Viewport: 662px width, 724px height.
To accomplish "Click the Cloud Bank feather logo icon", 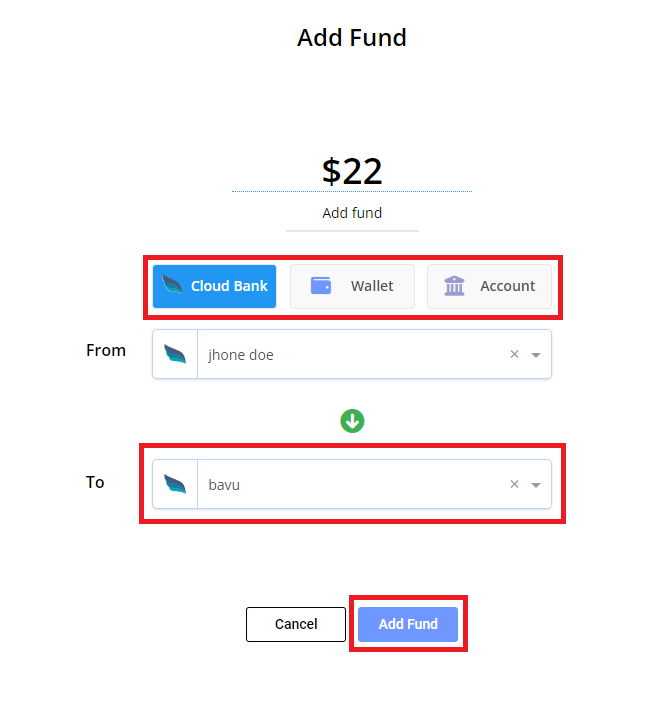I will tap(172, 284).
